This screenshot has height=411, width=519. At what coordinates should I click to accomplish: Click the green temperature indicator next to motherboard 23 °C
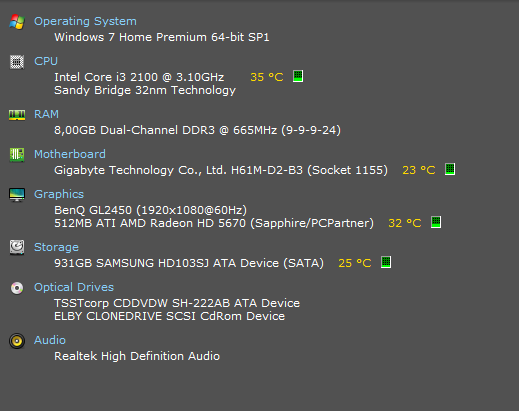450,169
